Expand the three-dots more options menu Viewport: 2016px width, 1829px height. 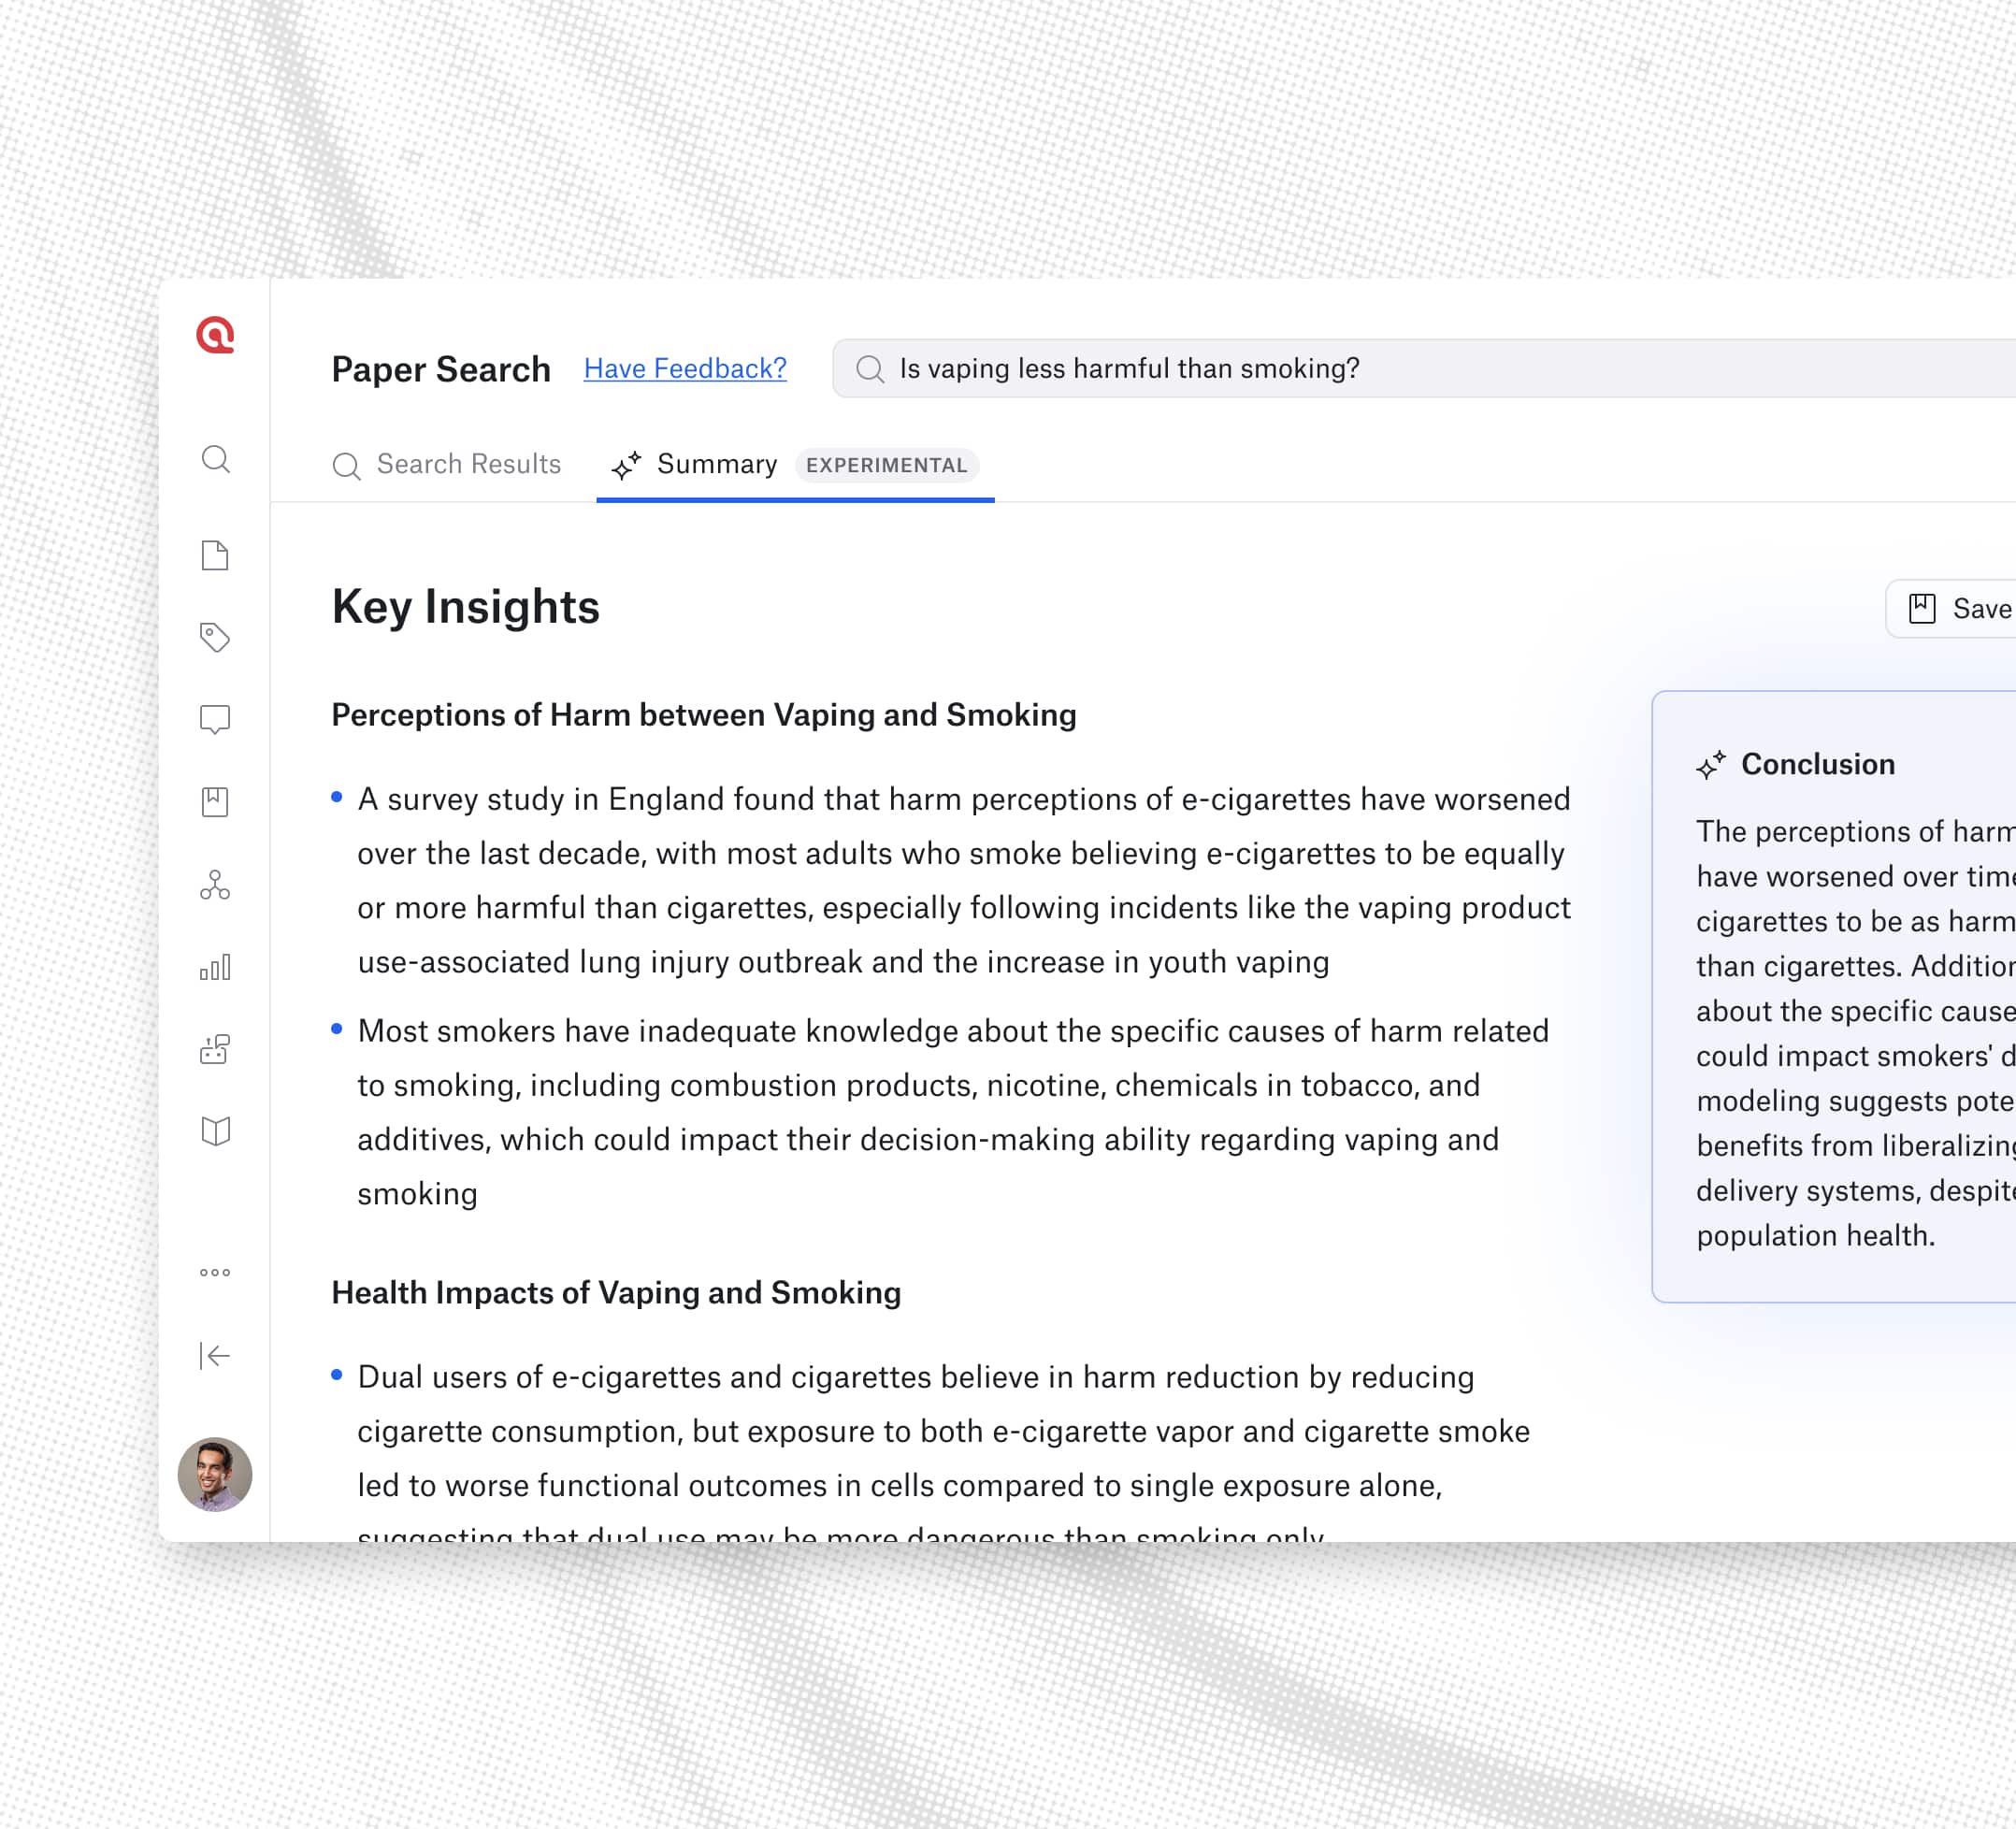[215, 1272]
